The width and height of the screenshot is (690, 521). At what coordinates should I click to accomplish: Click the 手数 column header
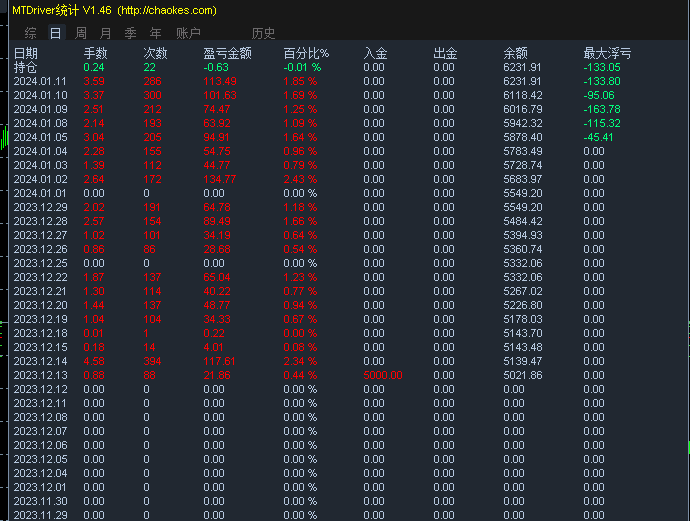point(95,53)
